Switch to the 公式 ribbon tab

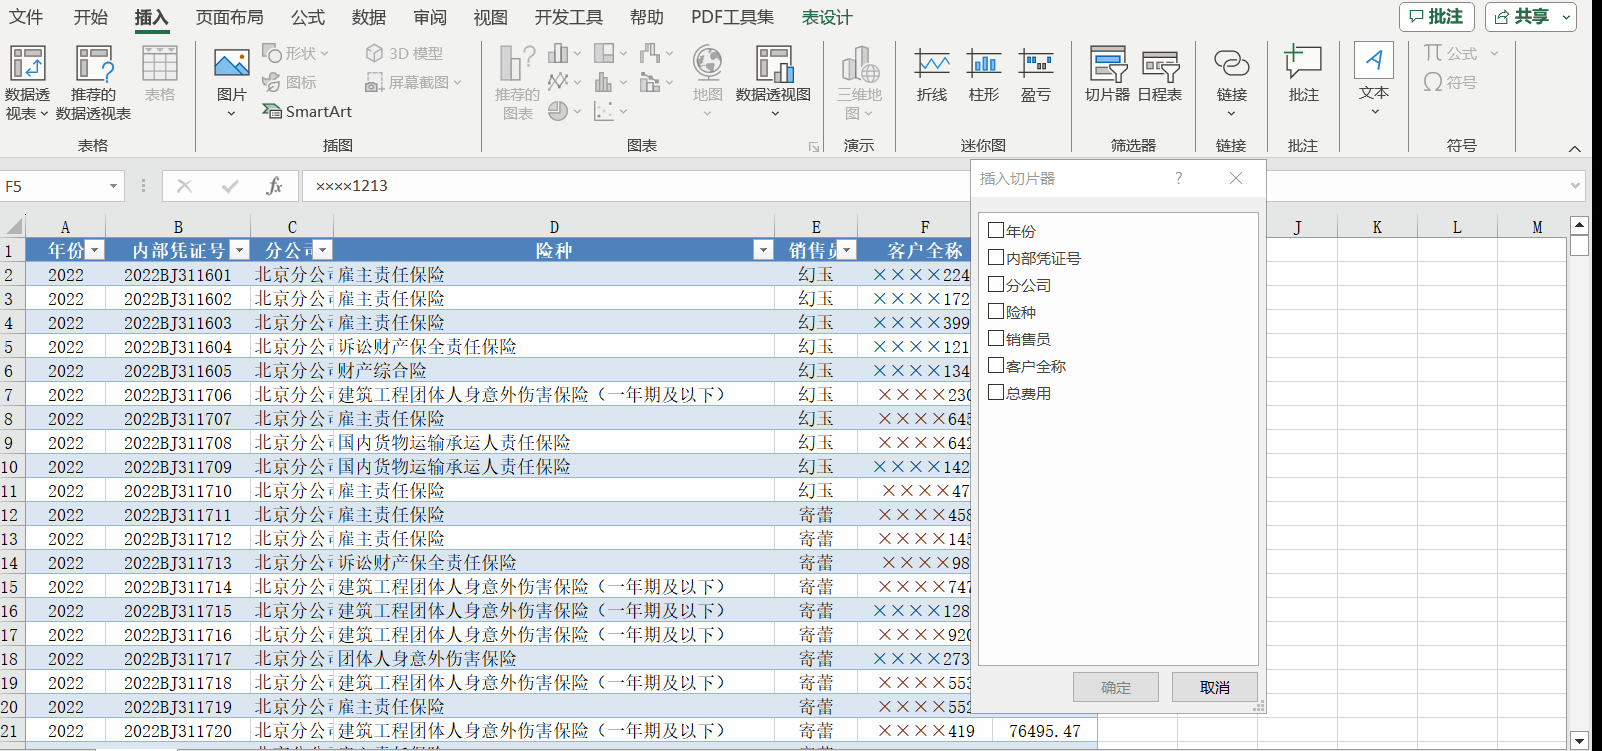(x=308, y=17)
